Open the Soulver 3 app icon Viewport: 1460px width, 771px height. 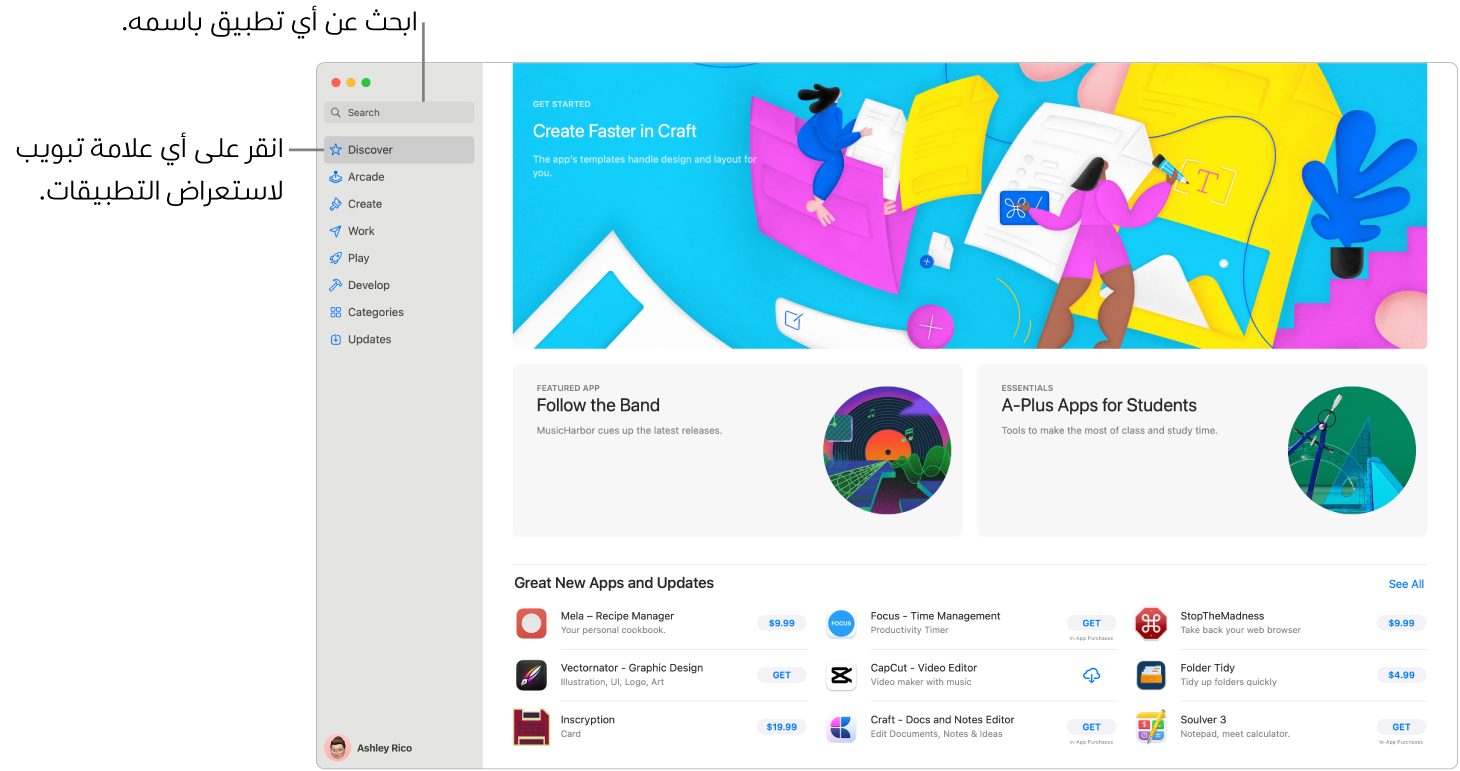(x=1151, y=727)
